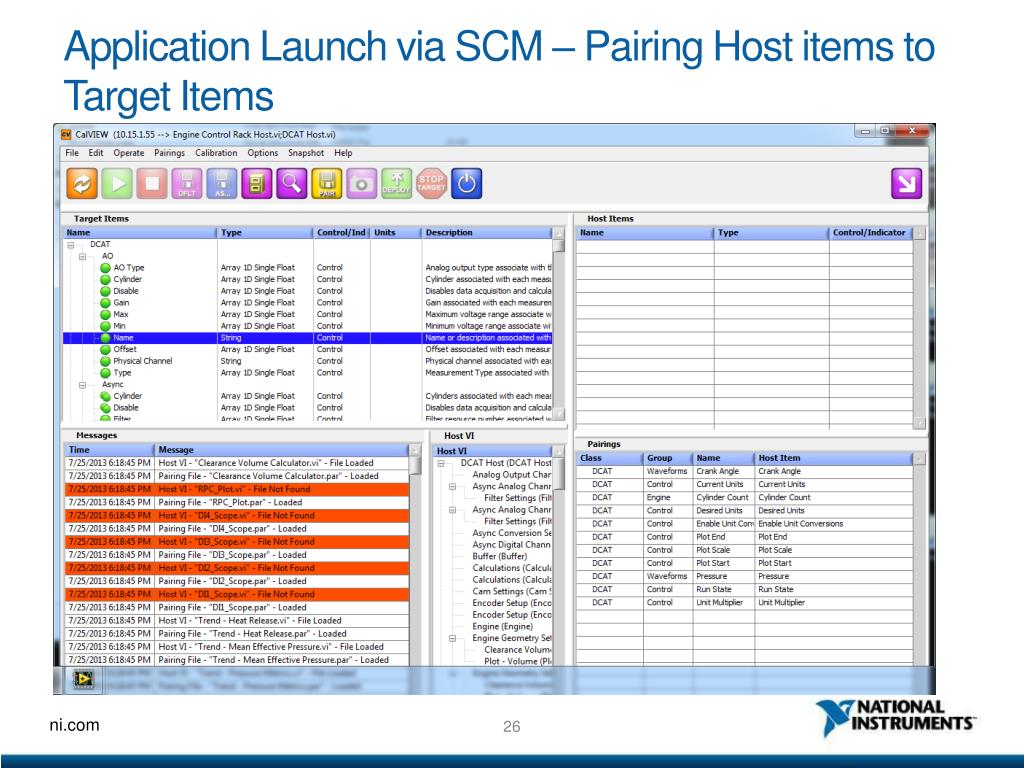
Task: Select Engine (Engine) in Host VI tree
Action: (x=502, y=626)
